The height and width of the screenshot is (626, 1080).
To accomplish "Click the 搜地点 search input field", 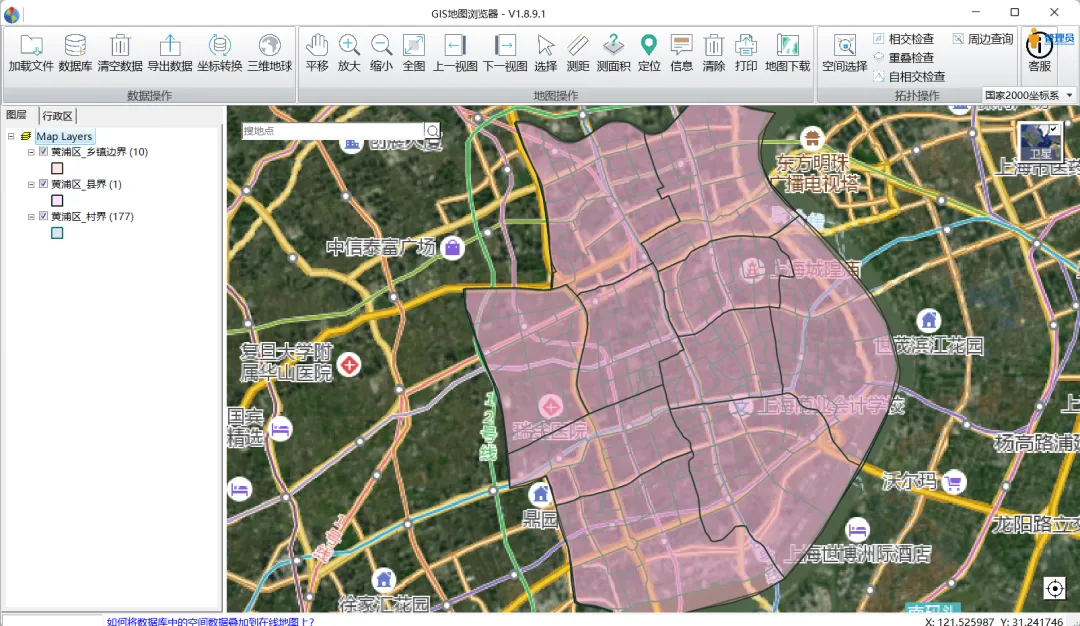I will (333, 131).
